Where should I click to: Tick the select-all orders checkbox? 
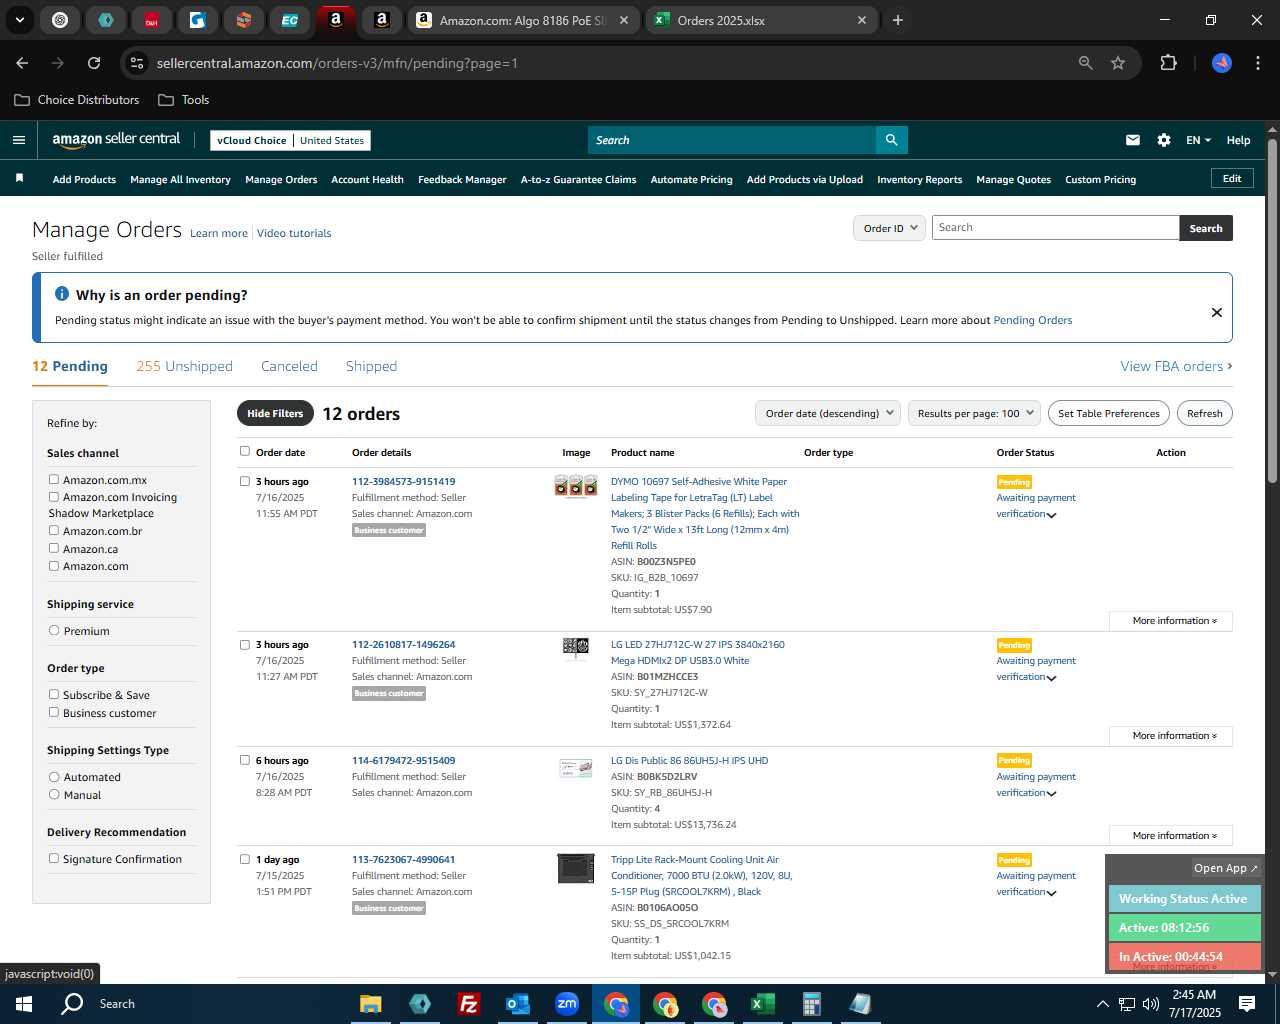[245, 451]
